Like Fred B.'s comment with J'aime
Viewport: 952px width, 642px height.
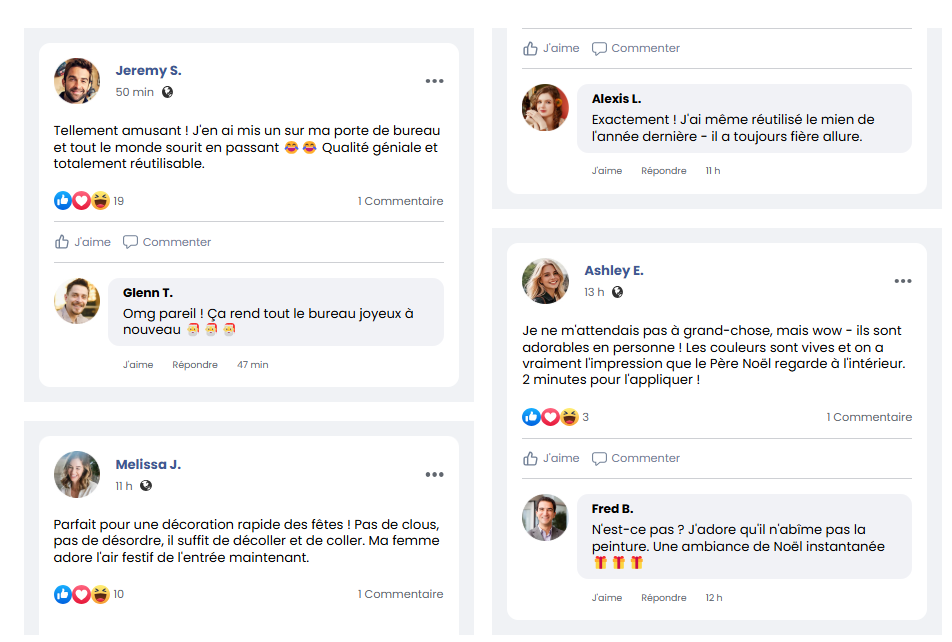(607, 598)
